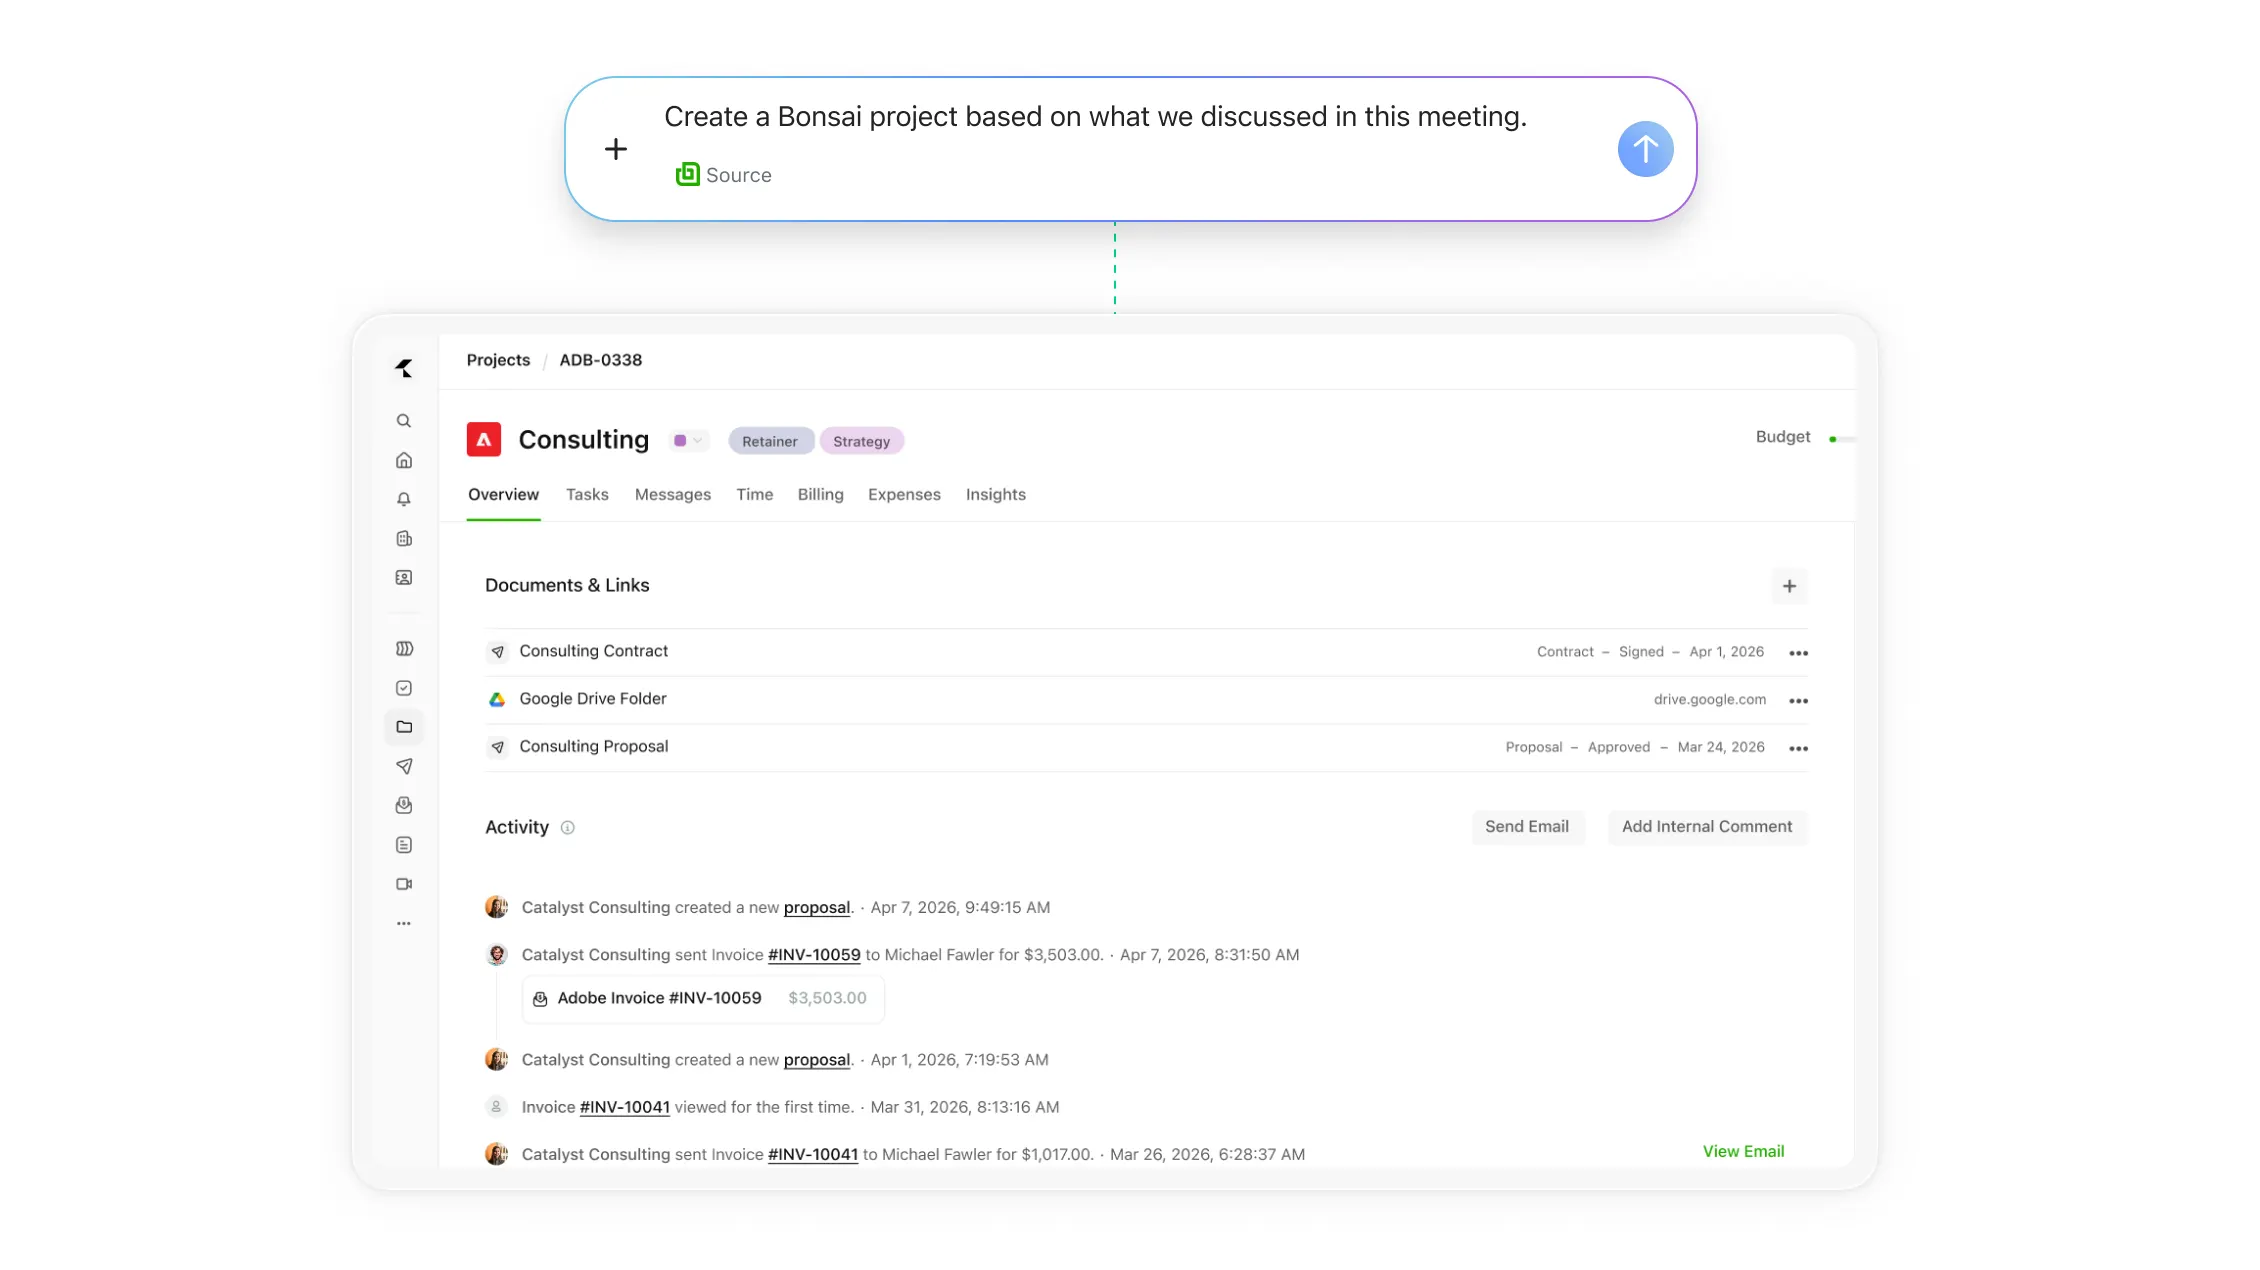The height and width of the screenshot is (1270, 2260).
Task: Open the Expenses tab
Action: coord(904,494)
